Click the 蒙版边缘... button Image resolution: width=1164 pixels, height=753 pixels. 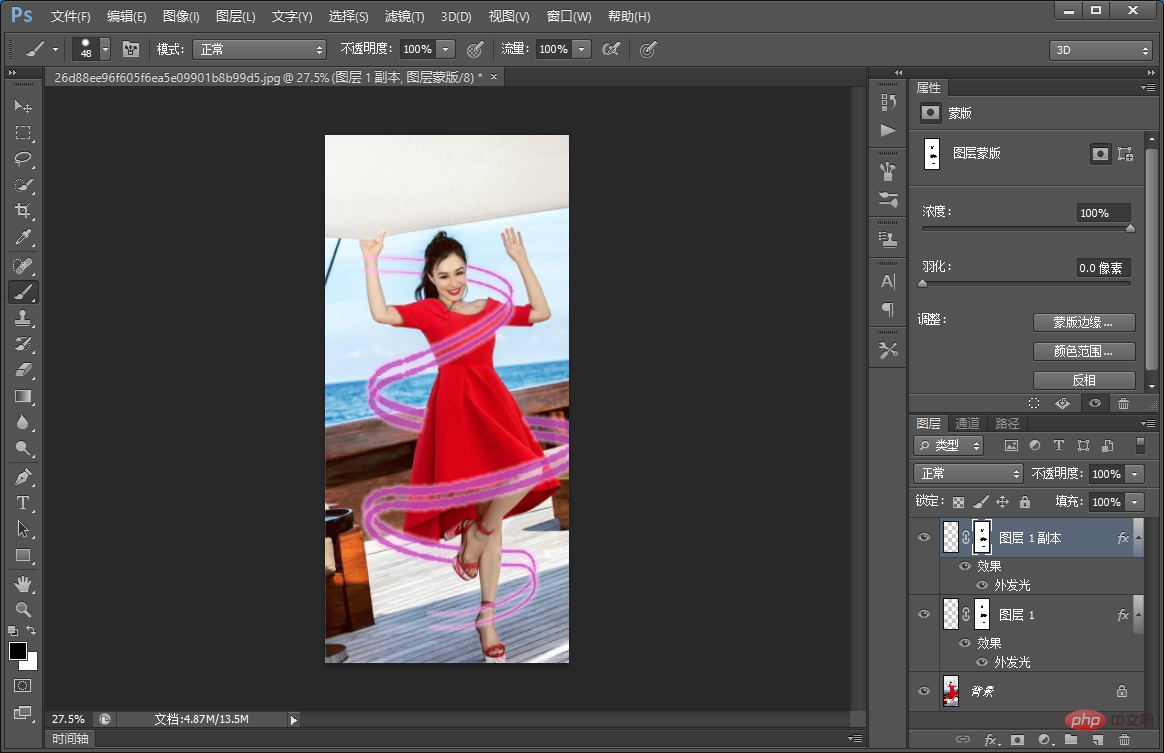(1083, 322)
